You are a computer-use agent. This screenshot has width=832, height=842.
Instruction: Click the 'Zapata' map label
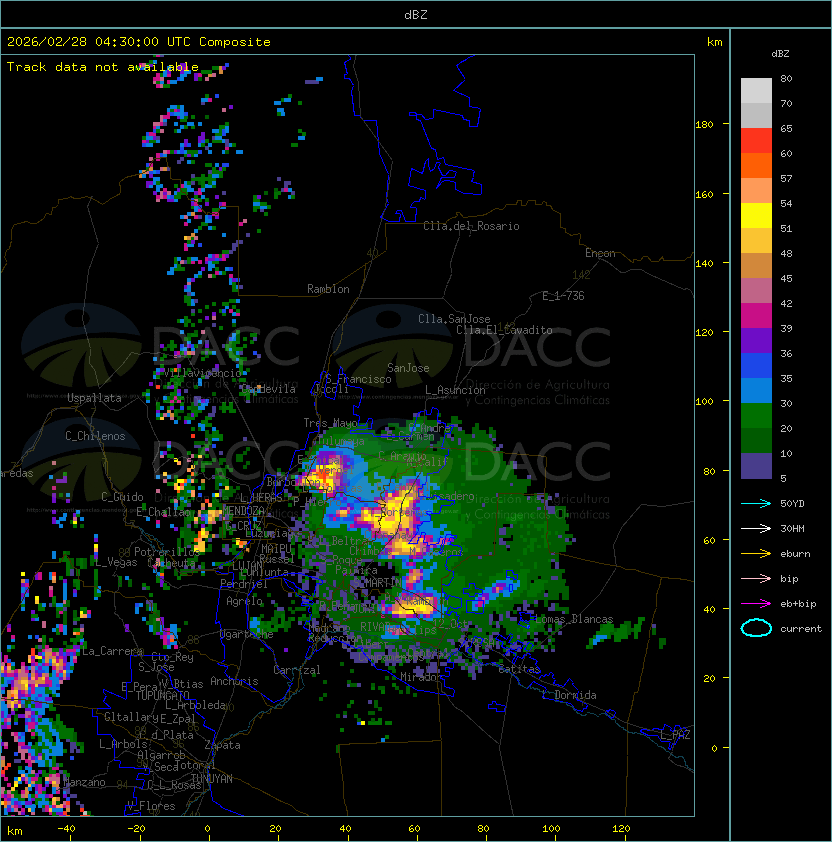(x=222, y=745)
